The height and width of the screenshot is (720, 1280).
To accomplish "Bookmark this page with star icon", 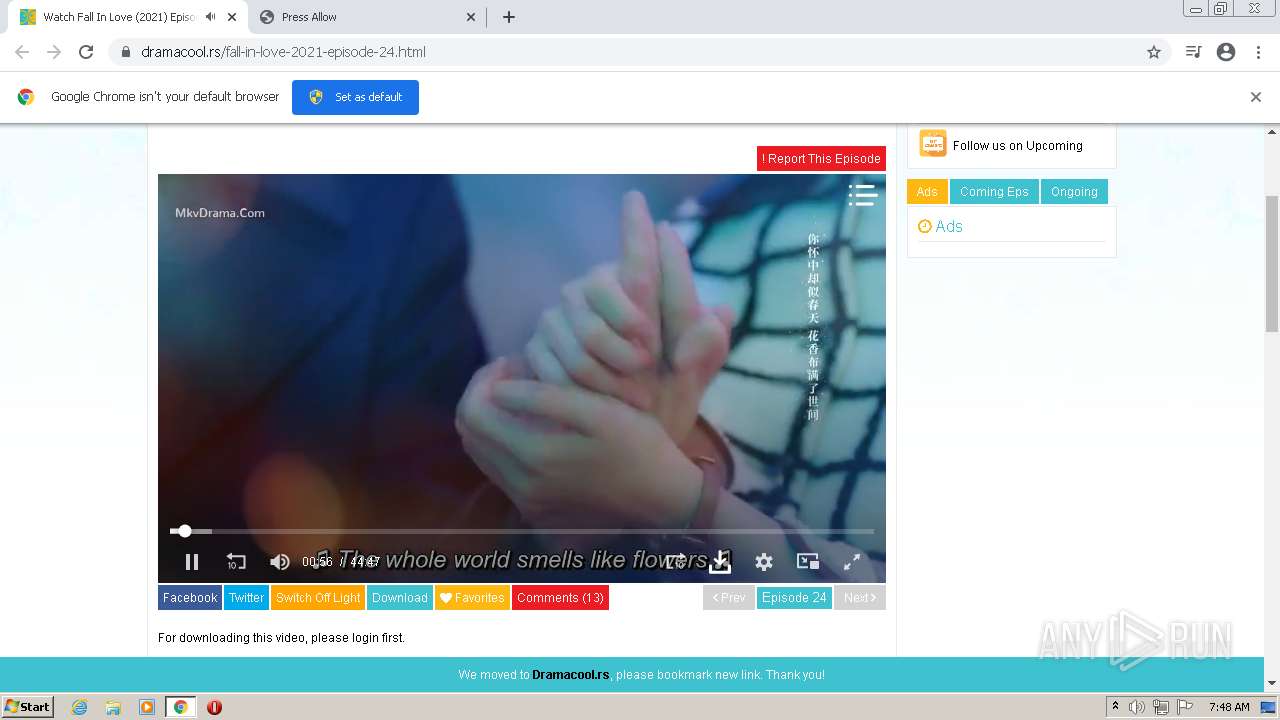I will click(1154, 52).
